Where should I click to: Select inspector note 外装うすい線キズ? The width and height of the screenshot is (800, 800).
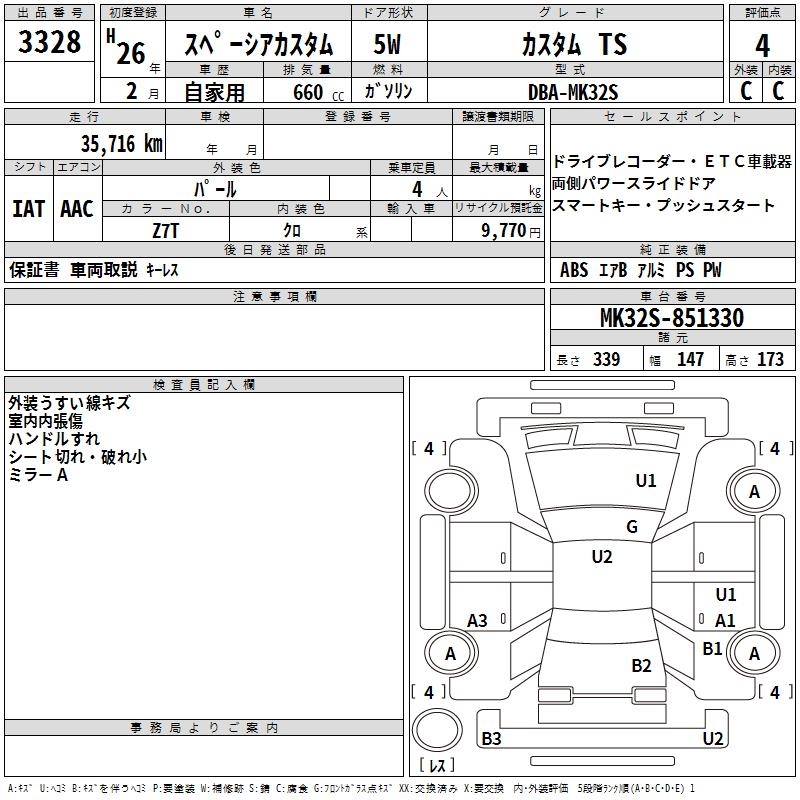coord(69,403)
